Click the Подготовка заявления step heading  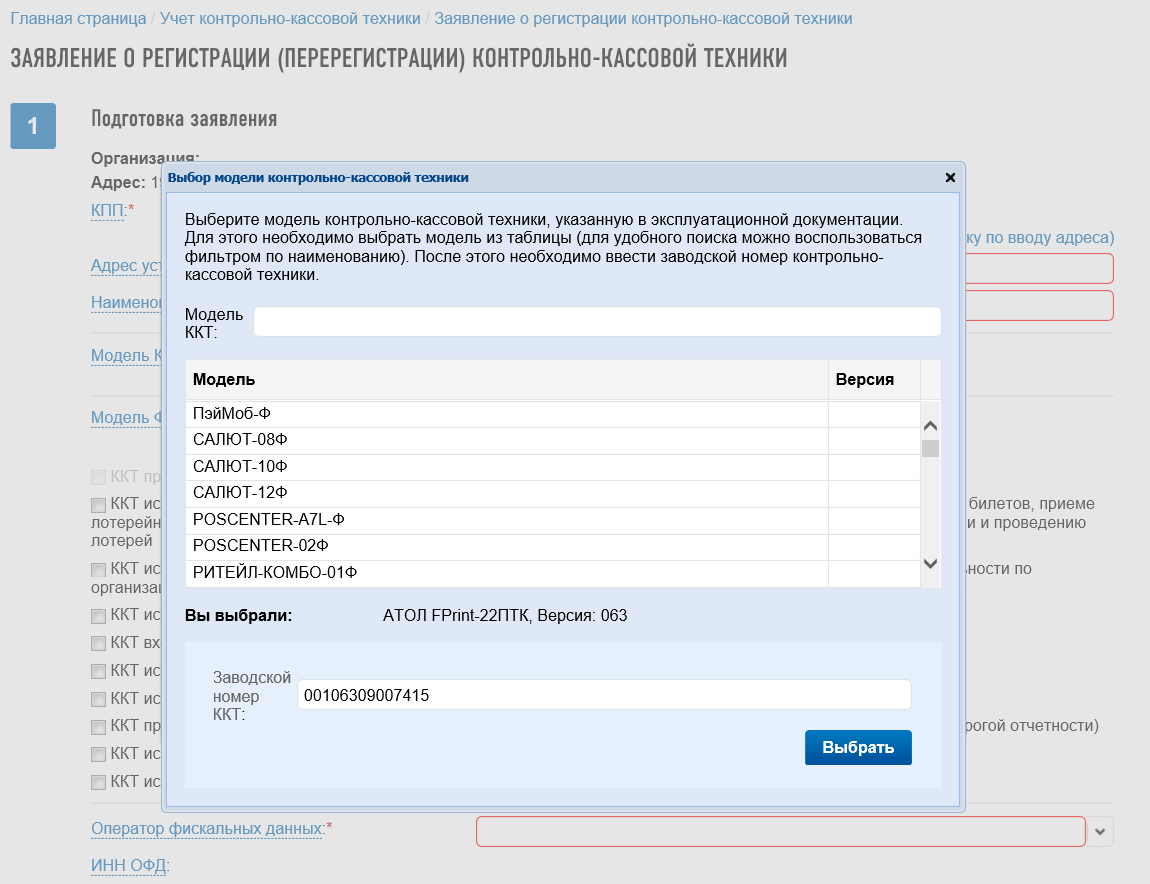(x=184, y=119)
